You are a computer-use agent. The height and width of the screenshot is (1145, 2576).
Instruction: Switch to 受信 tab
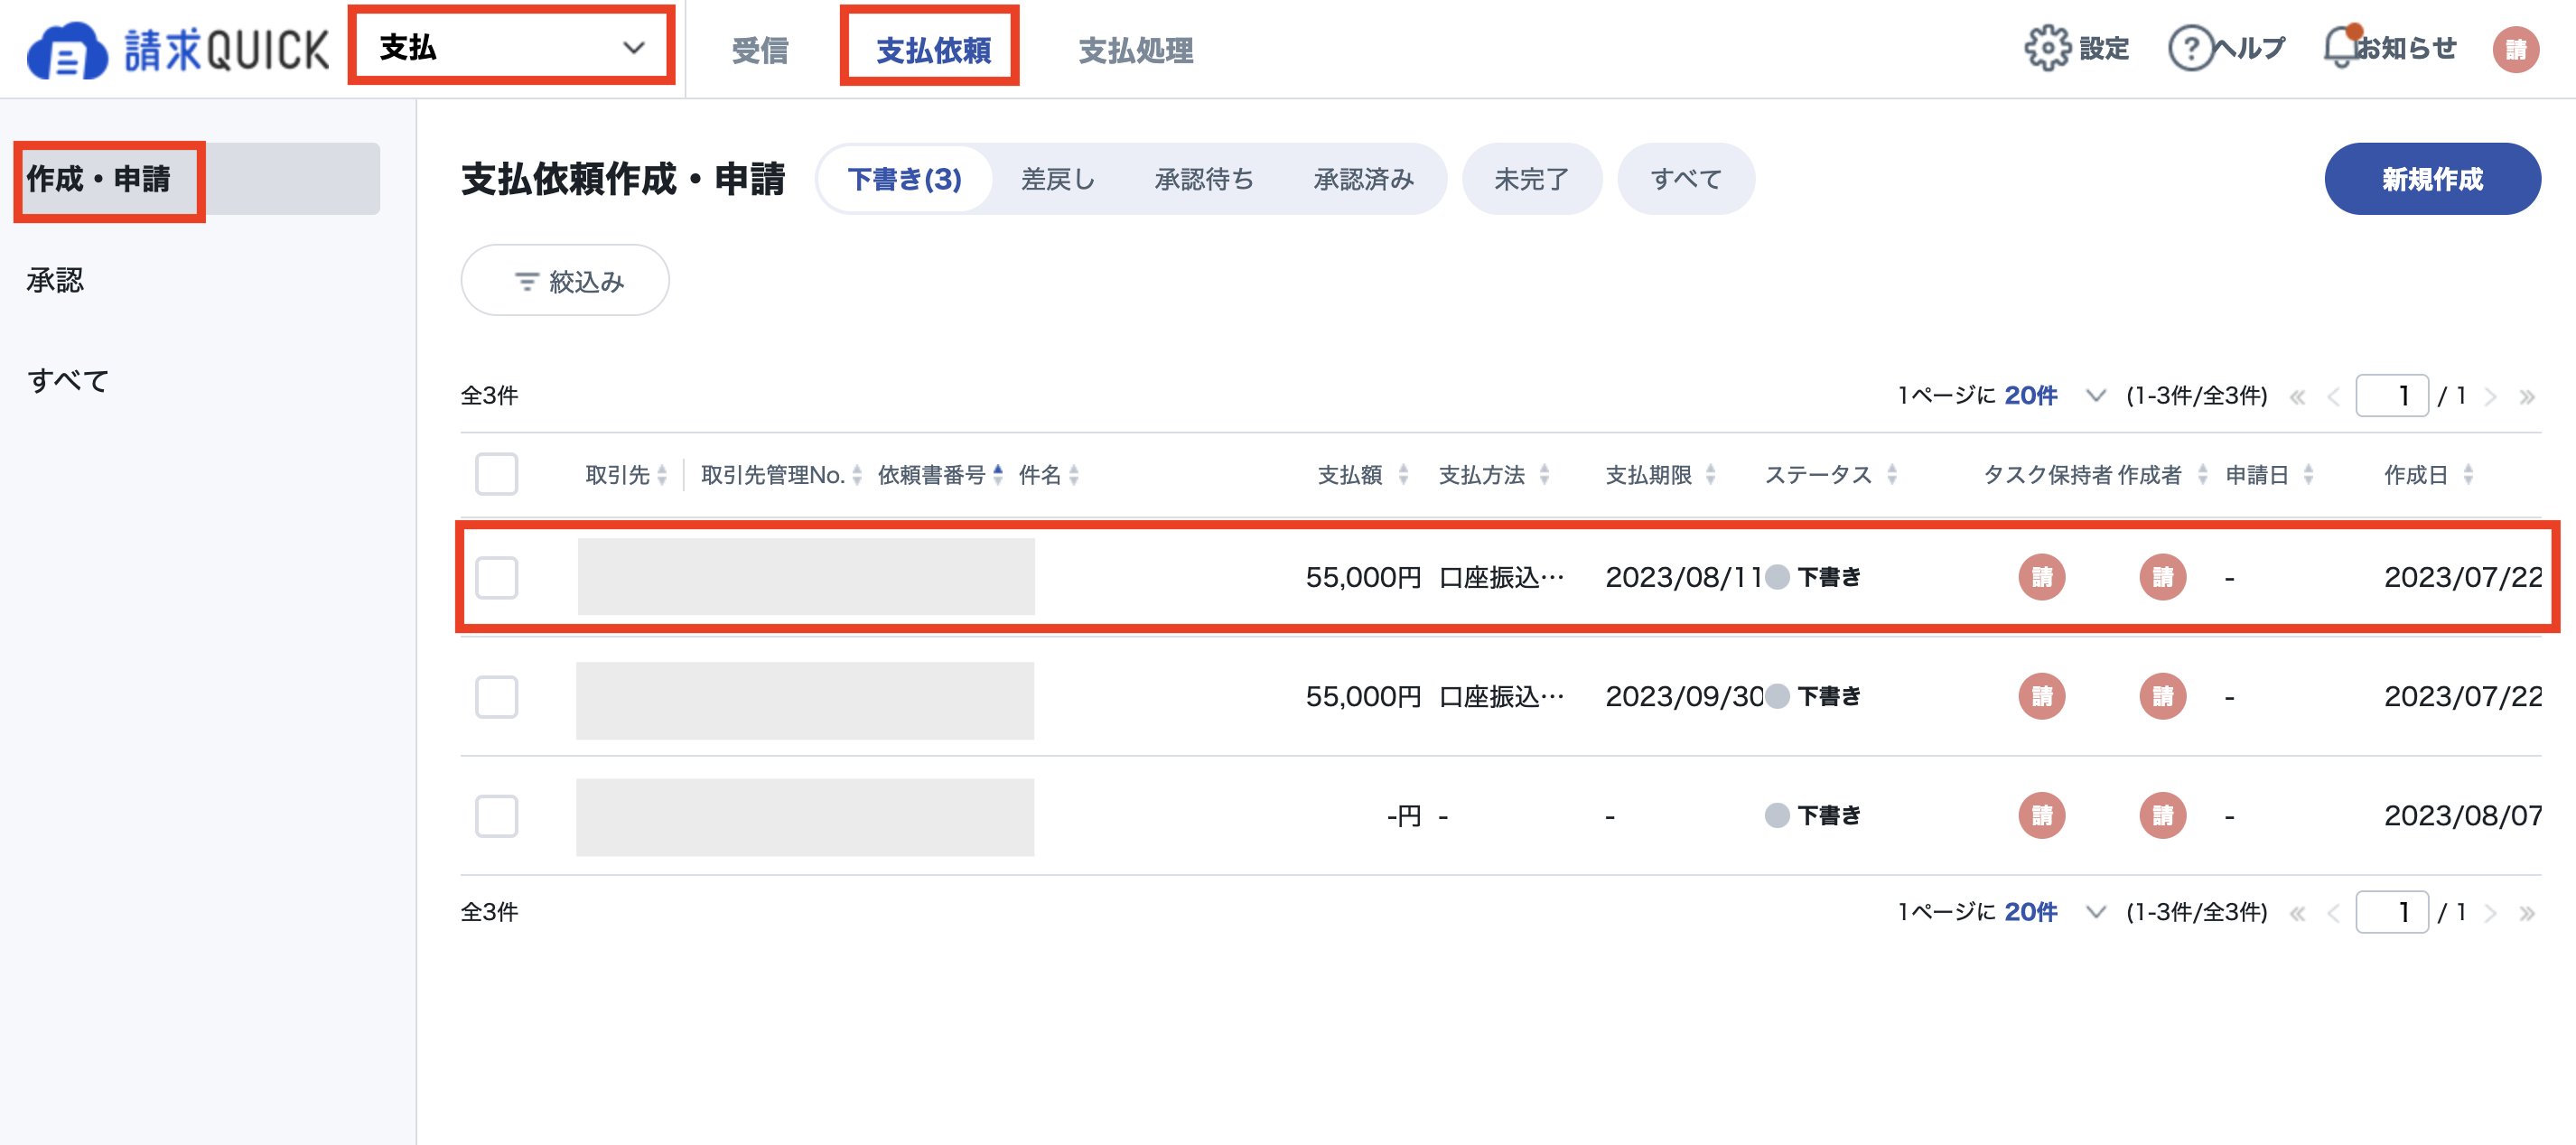point(759,50)
